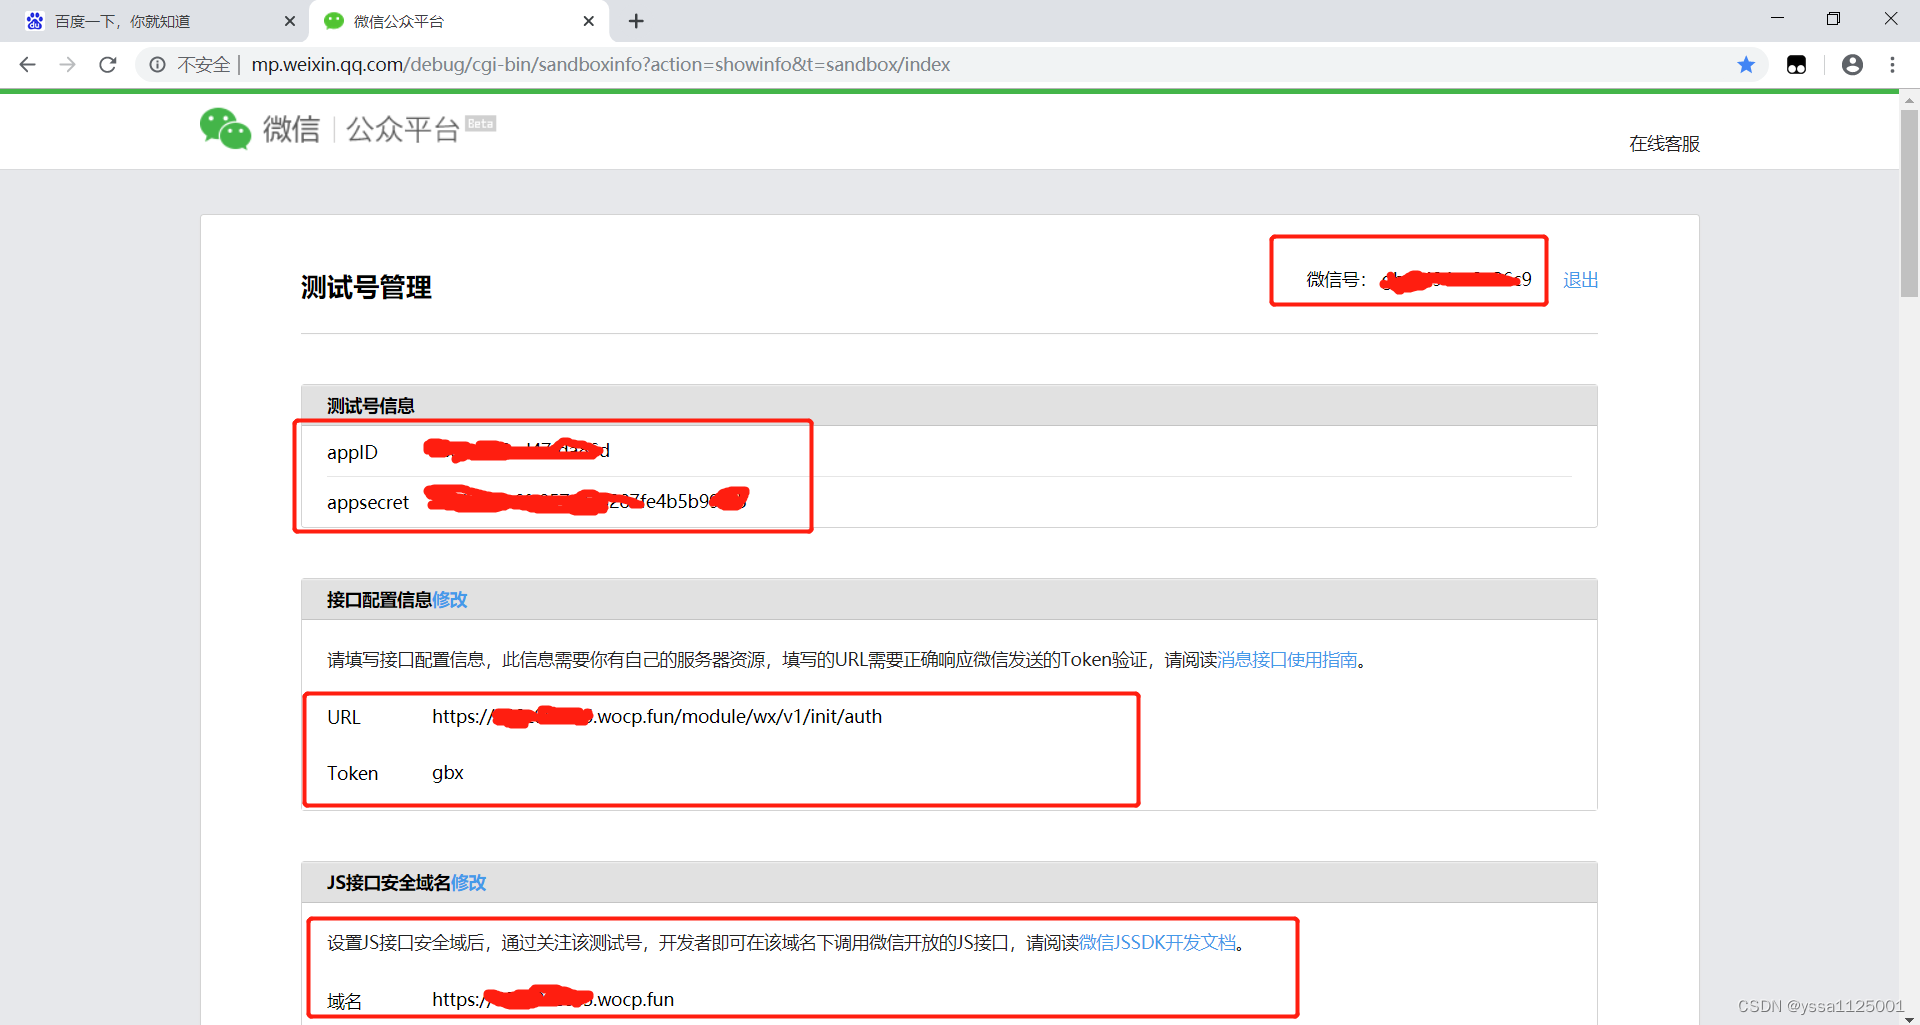The height and width of the screenshot is (1025, 1920).
Task: Click the Token value gbx
Action: tap(448, 773)
